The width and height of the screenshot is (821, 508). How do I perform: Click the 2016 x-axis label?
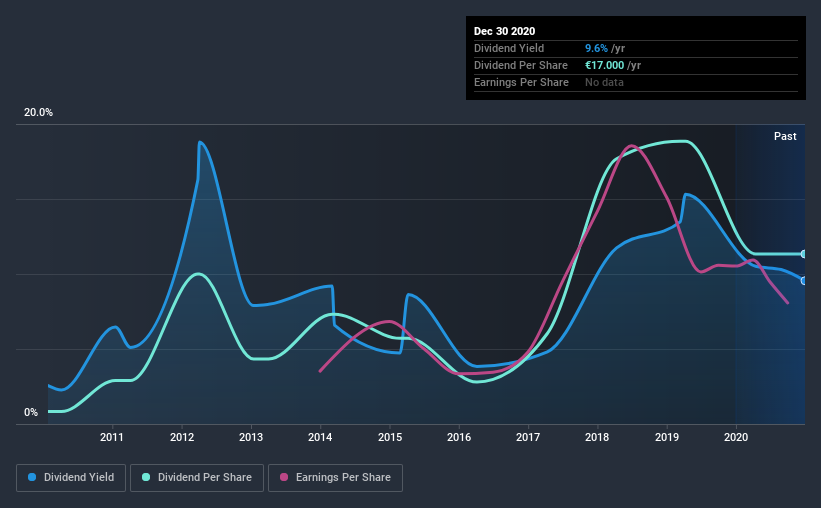coord(459,437)
